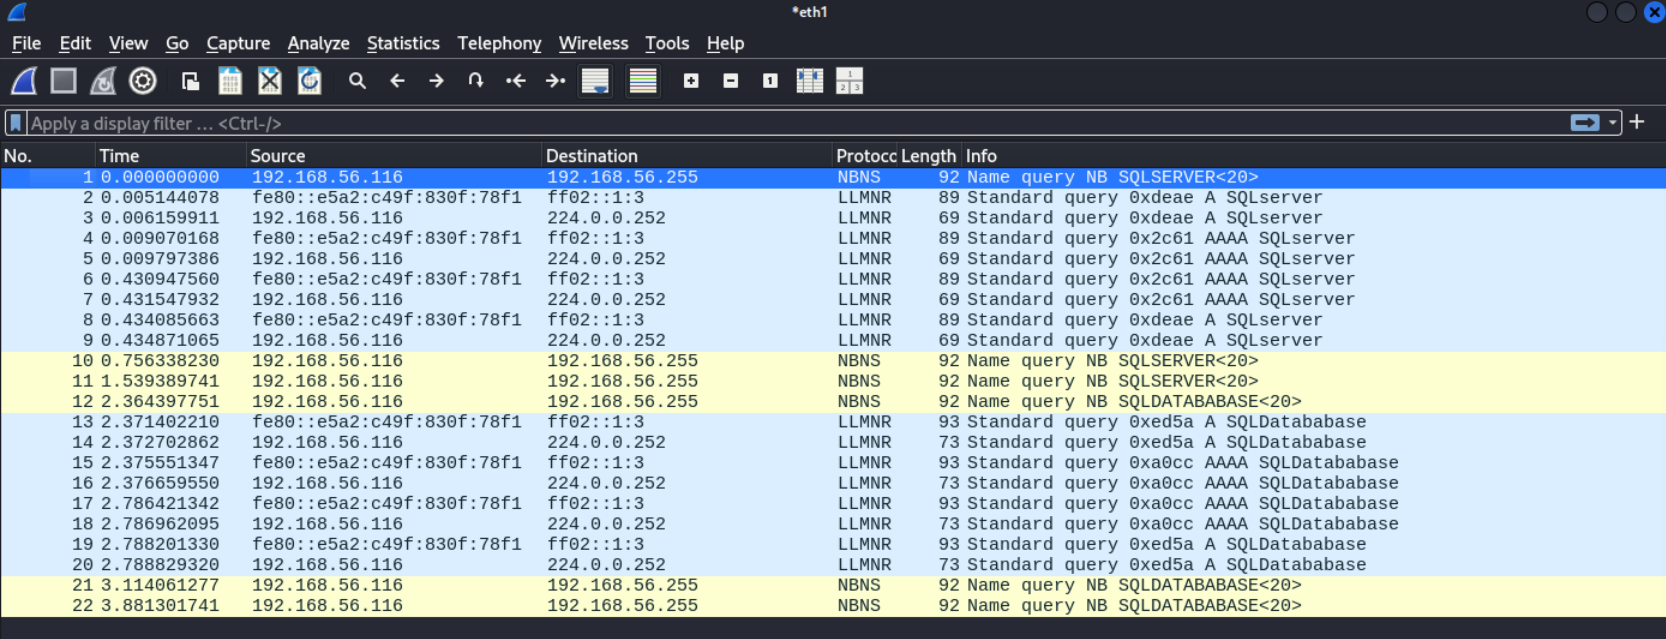1666x639 pixels.
Task: Find a packet with magnifier icon
Action: (x=357, y=81)
